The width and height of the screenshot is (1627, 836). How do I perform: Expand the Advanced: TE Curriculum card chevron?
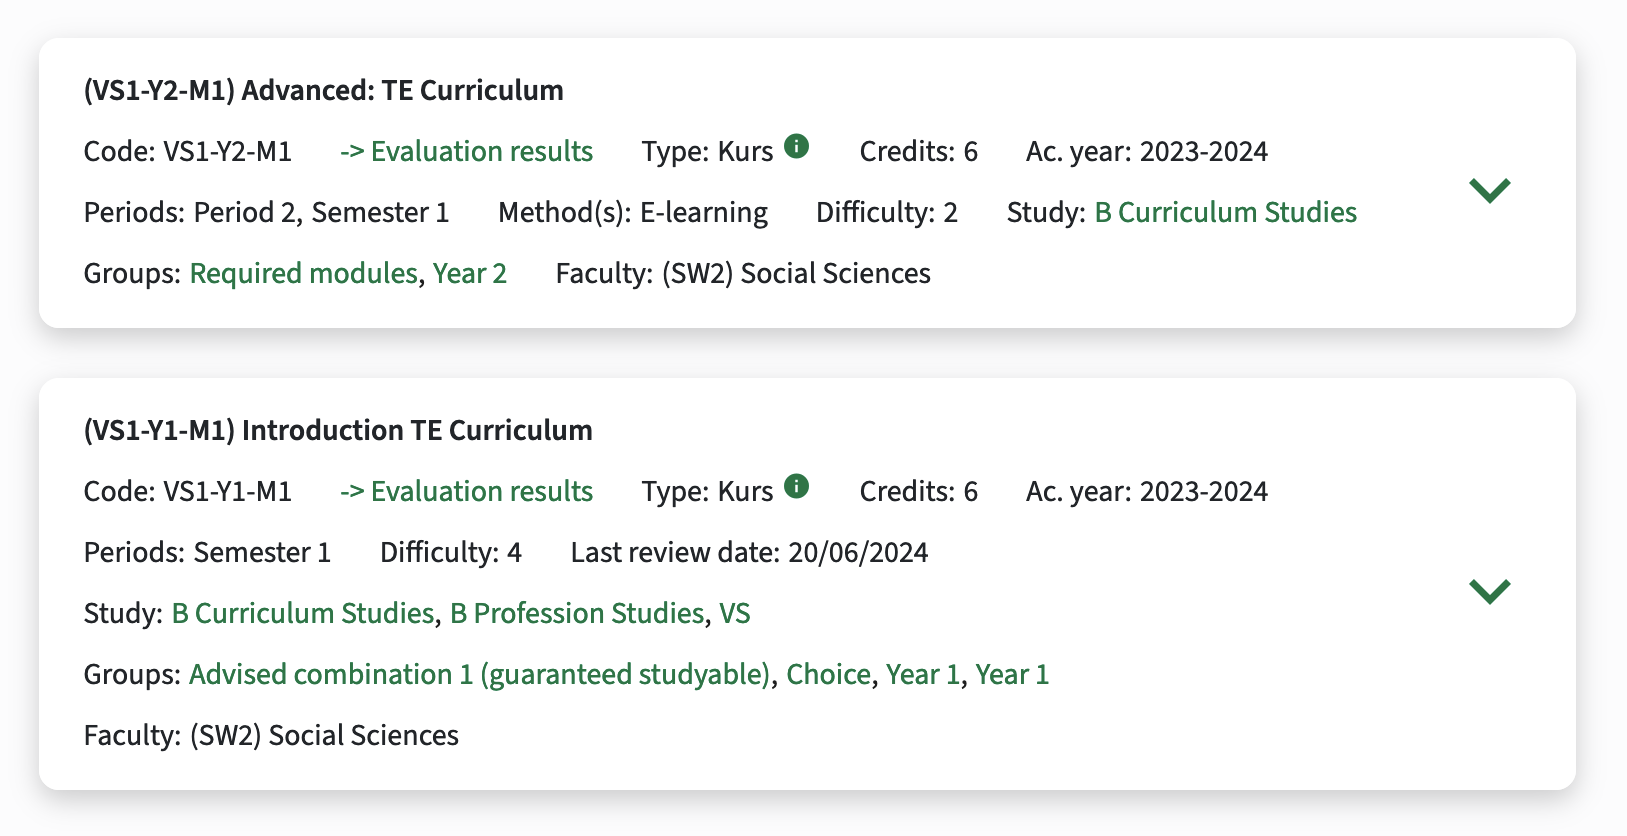click(1490, 189)
